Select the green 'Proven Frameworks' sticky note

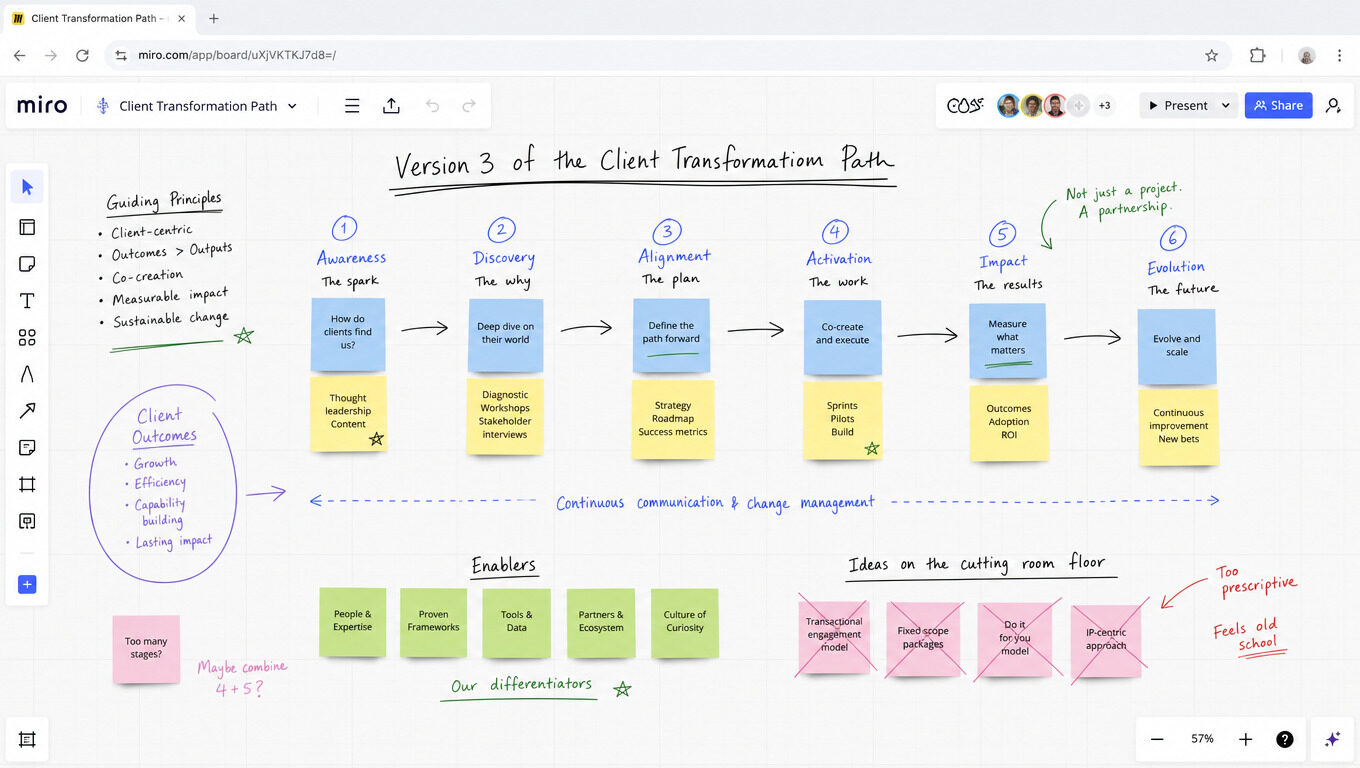(x=433, y=622)
